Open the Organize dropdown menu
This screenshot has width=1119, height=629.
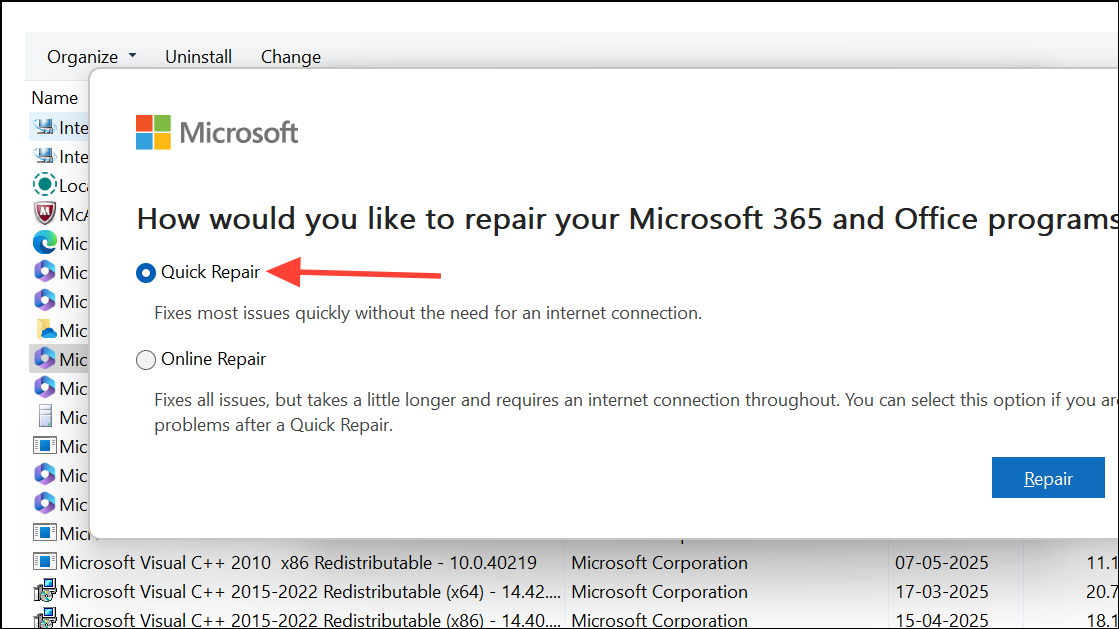pyautogui.click(x=91, y=57)
